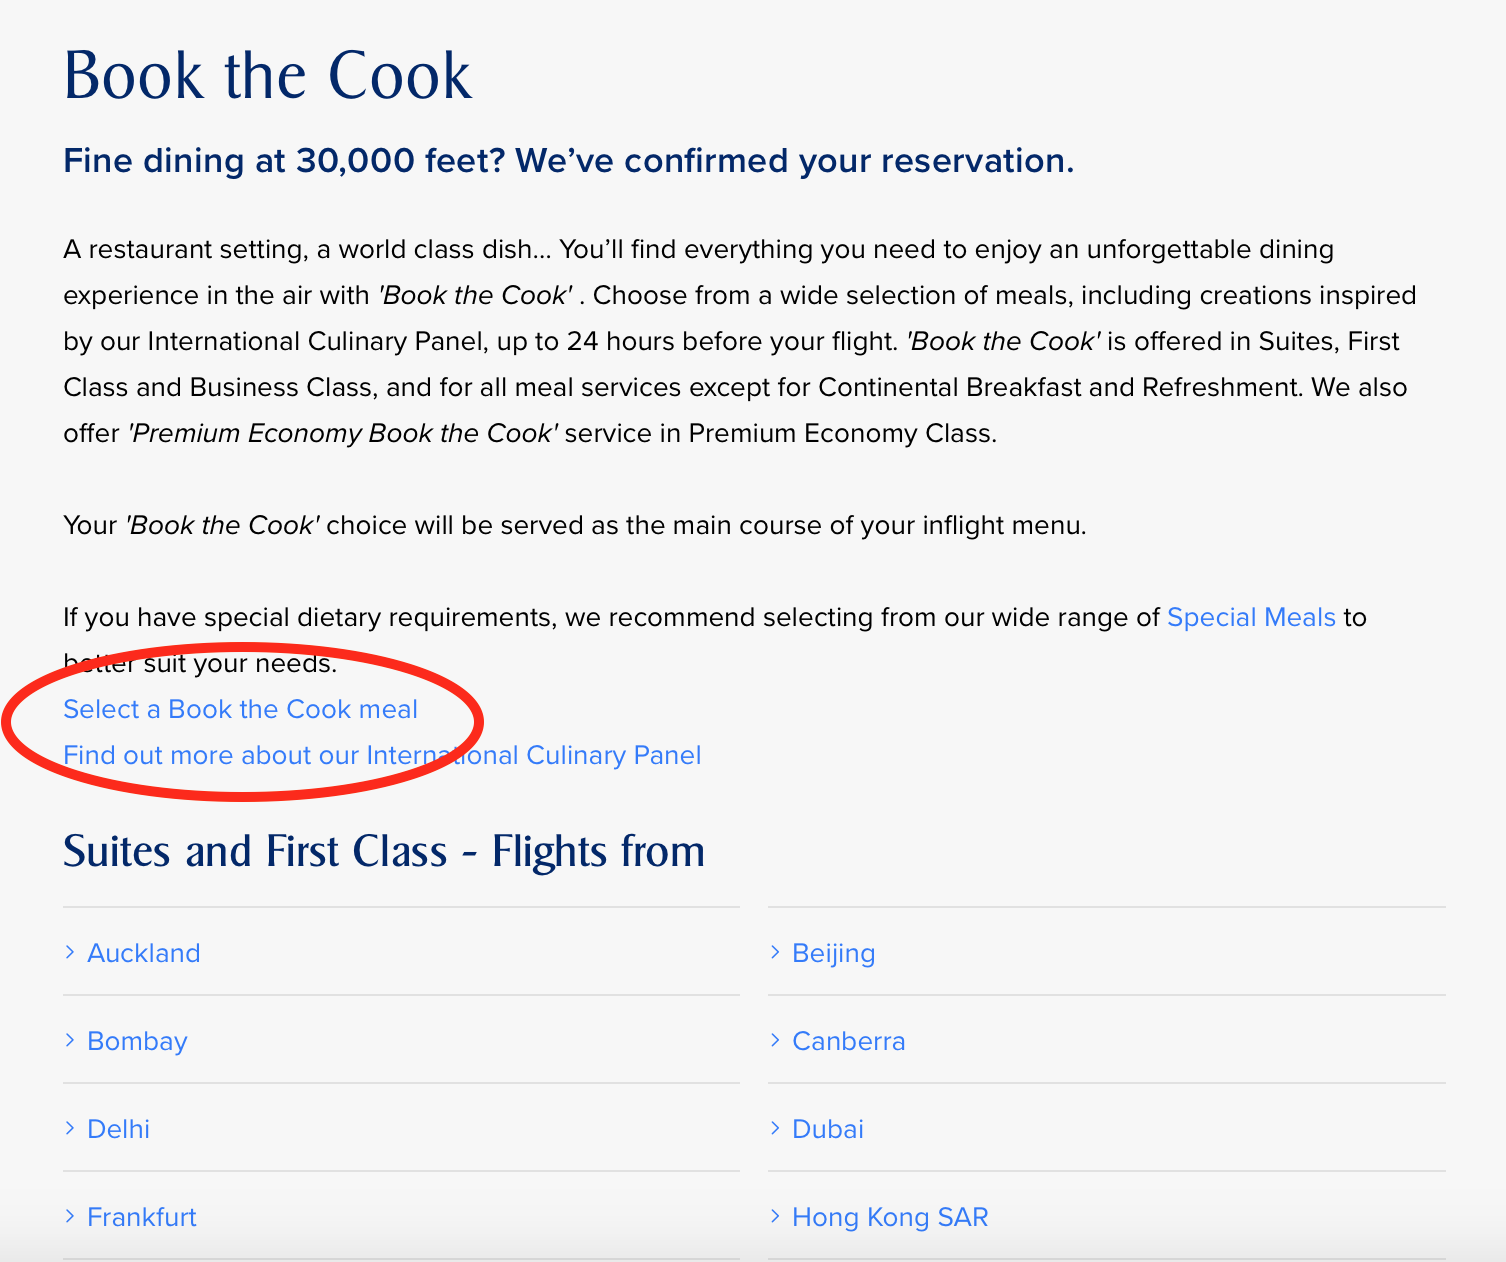Open the Canberra departure city
1506x1262 pixels.
pyautogui.click(x=849, y=1041)
